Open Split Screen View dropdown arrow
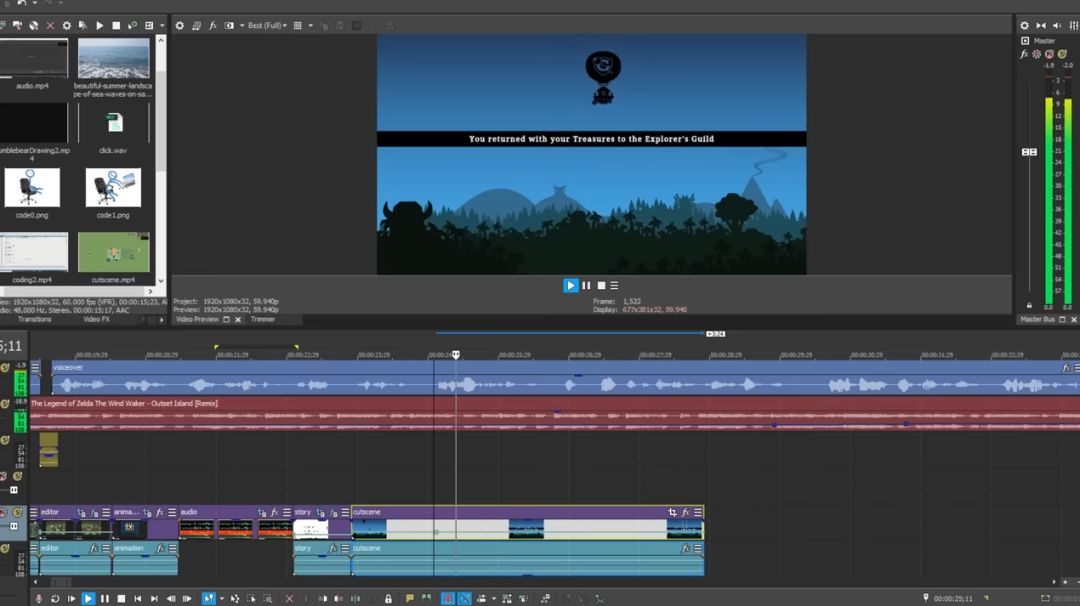This screenshot has height=606, width=1080. click(x=242, y=25)
